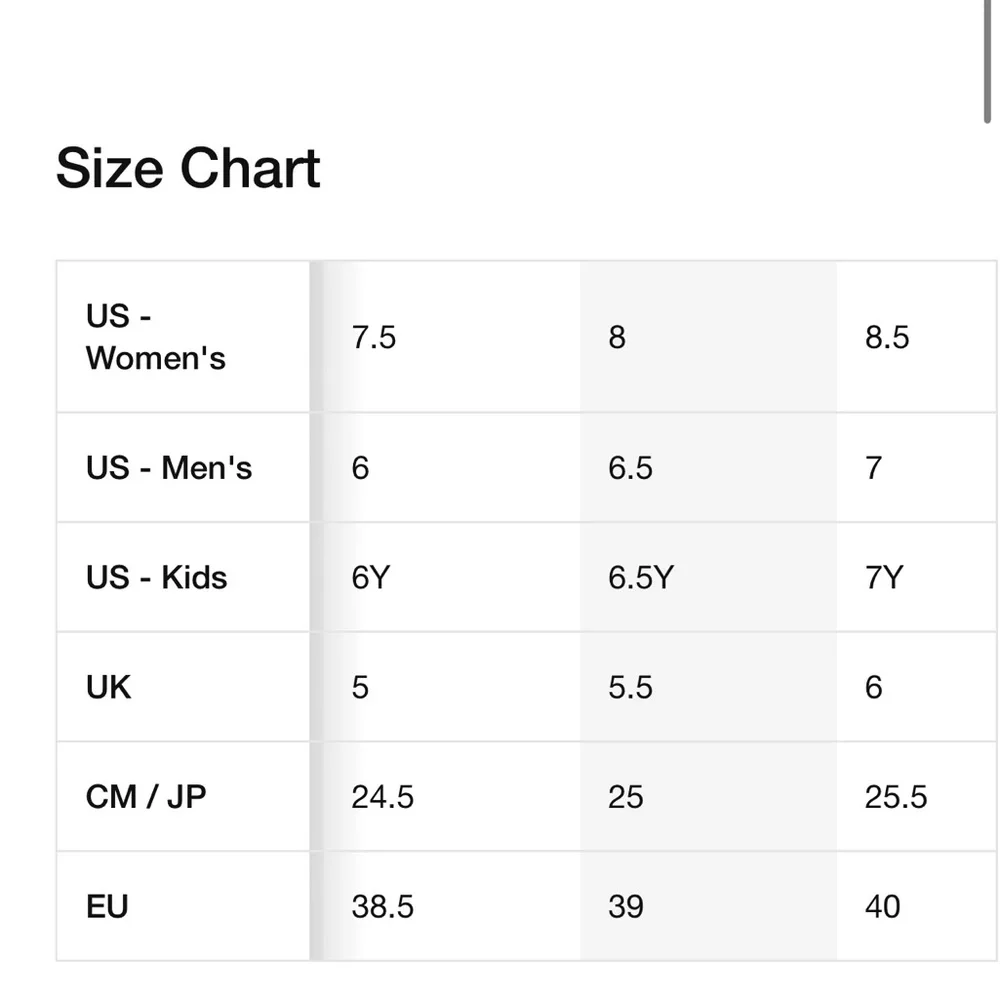The image size is (1000, 1000).
Task: Select the CM / JP row label
Action: [146, 797]
